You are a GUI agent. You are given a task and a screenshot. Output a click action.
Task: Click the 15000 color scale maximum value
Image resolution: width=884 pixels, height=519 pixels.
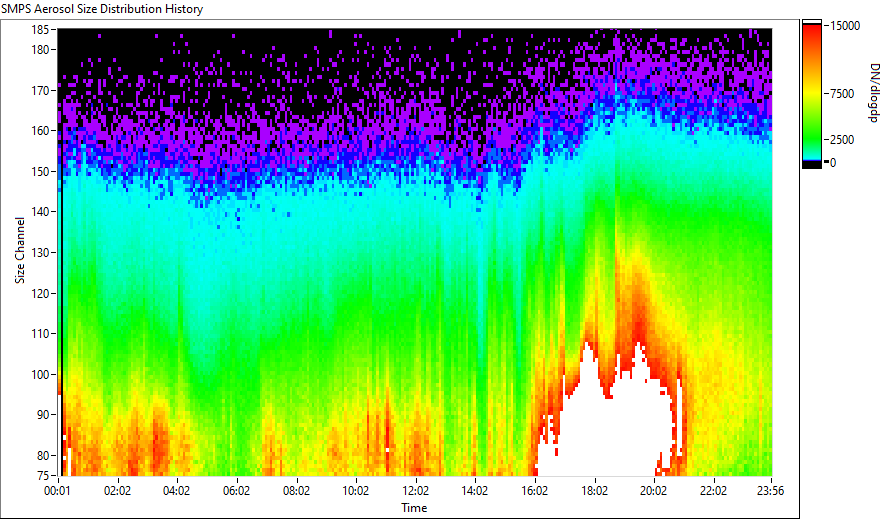845,26
